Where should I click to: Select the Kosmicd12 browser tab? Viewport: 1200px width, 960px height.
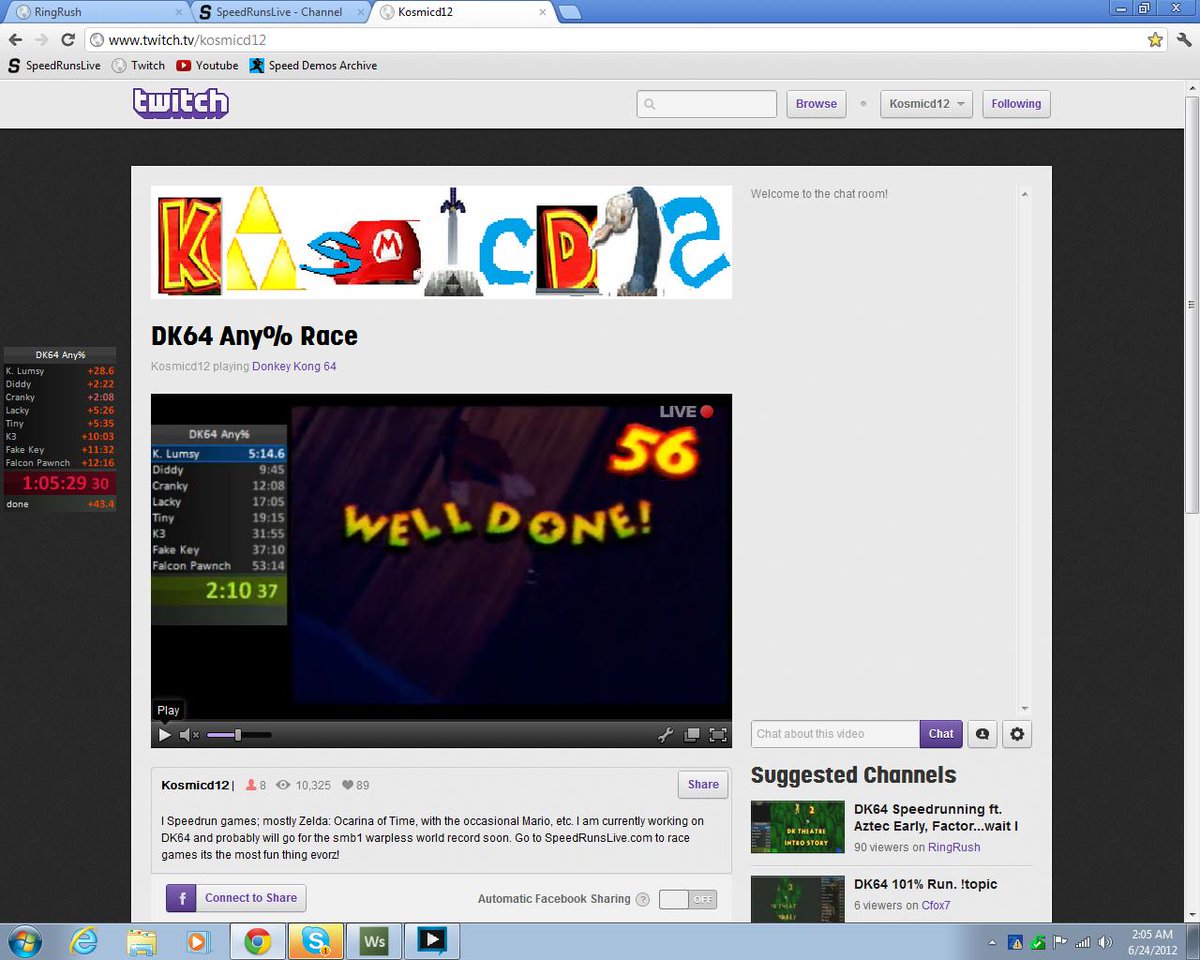(x=463, y=12)
